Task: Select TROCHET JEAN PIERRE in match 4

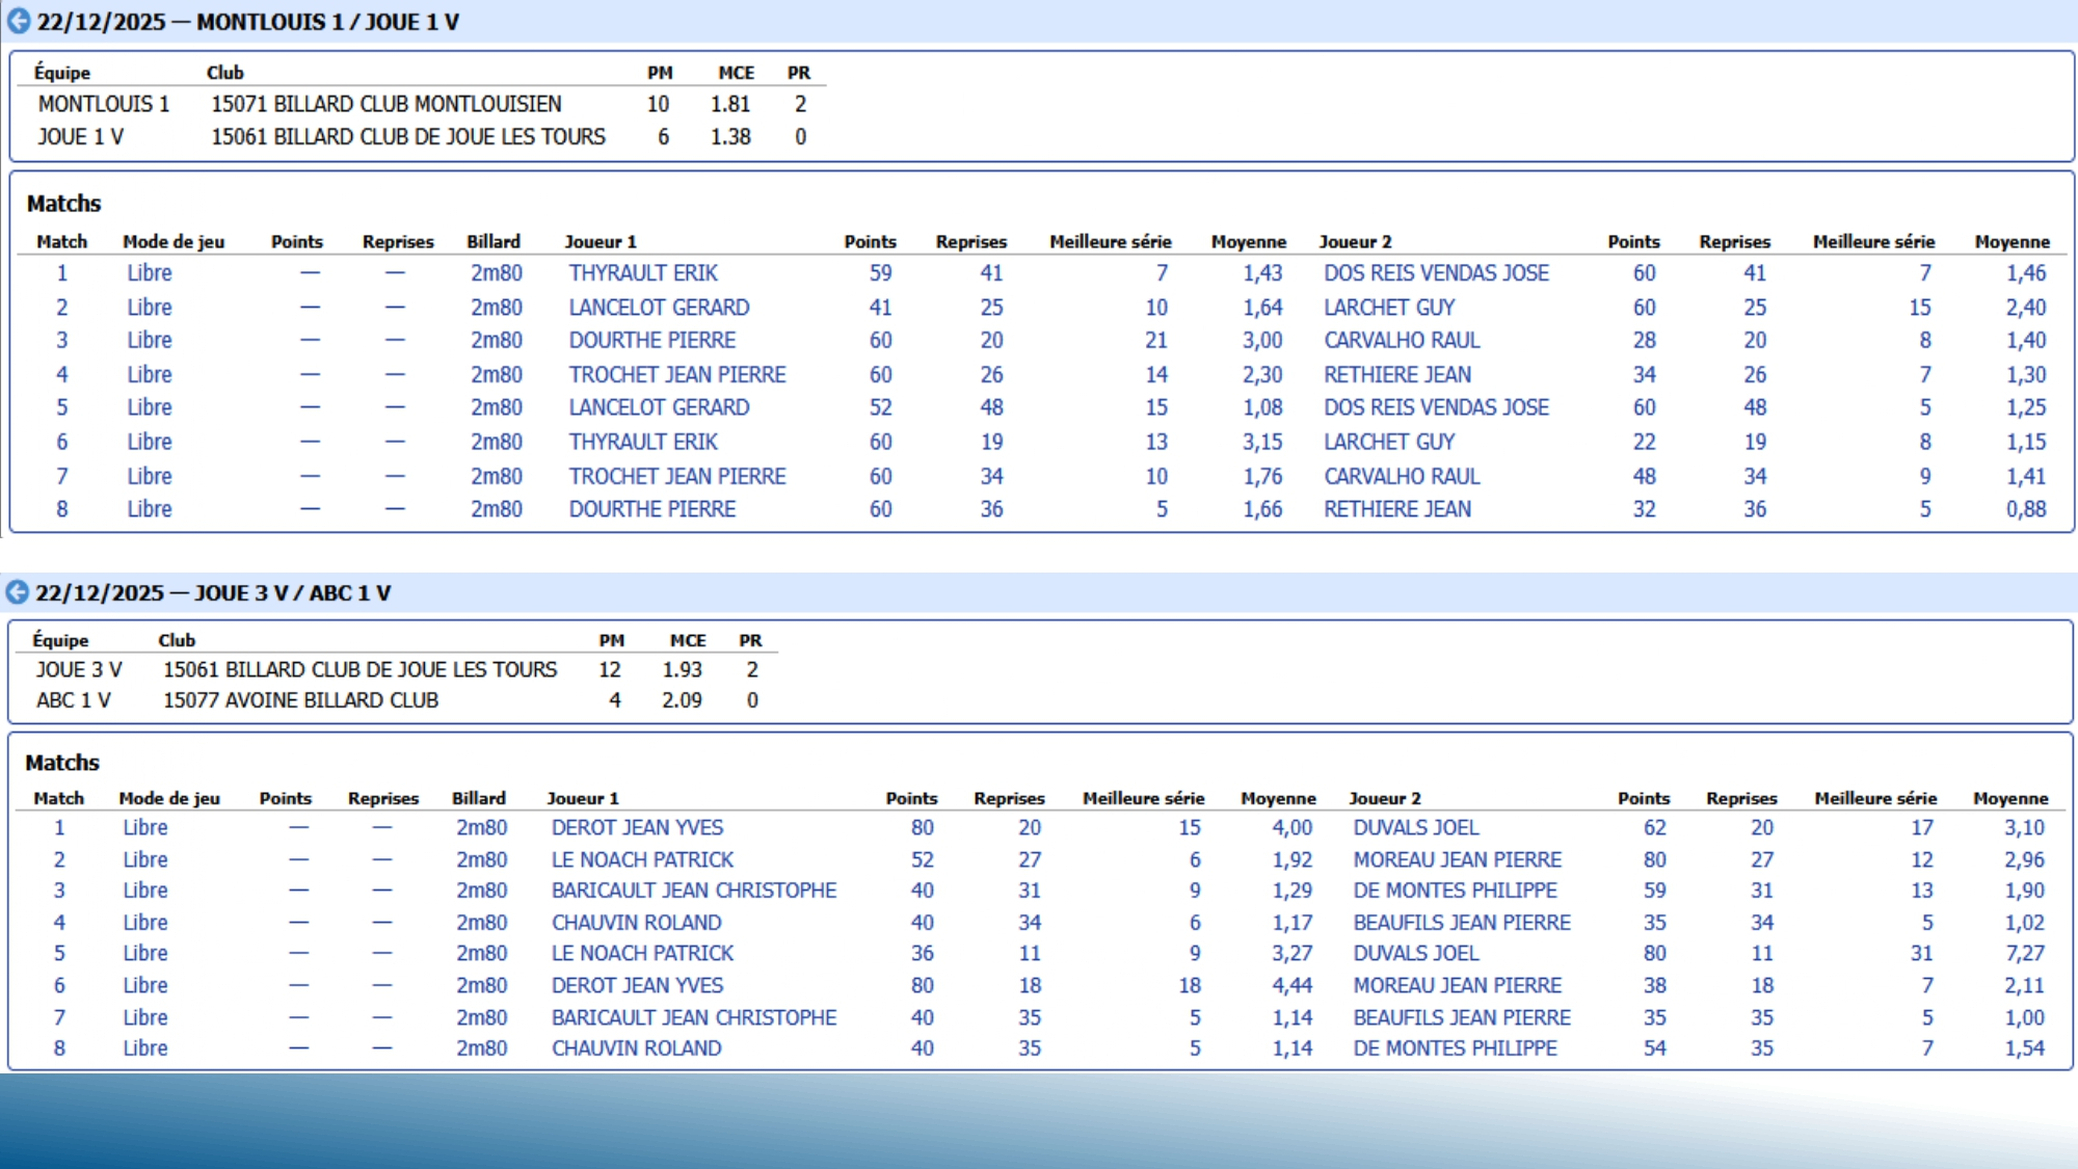Action: click(x=677, y=374)
